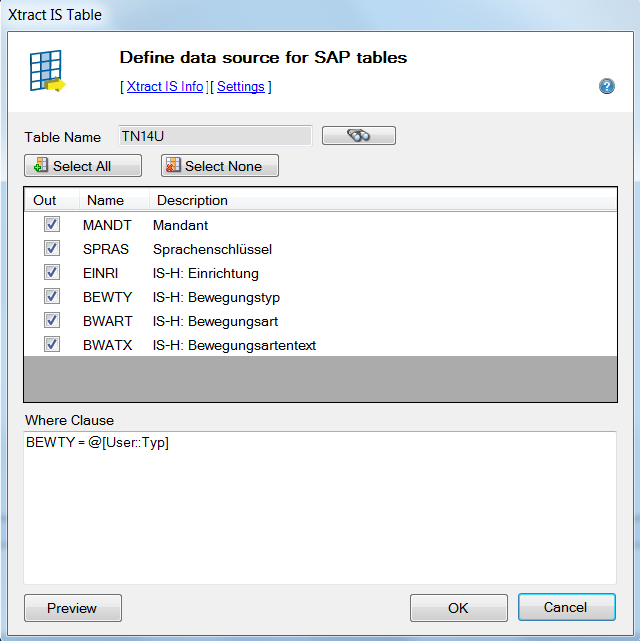Toggle the BEWTY output checkbox
The height and width of the screenshot is (641, 640).
pyautogui.click(x=52, y=296)
